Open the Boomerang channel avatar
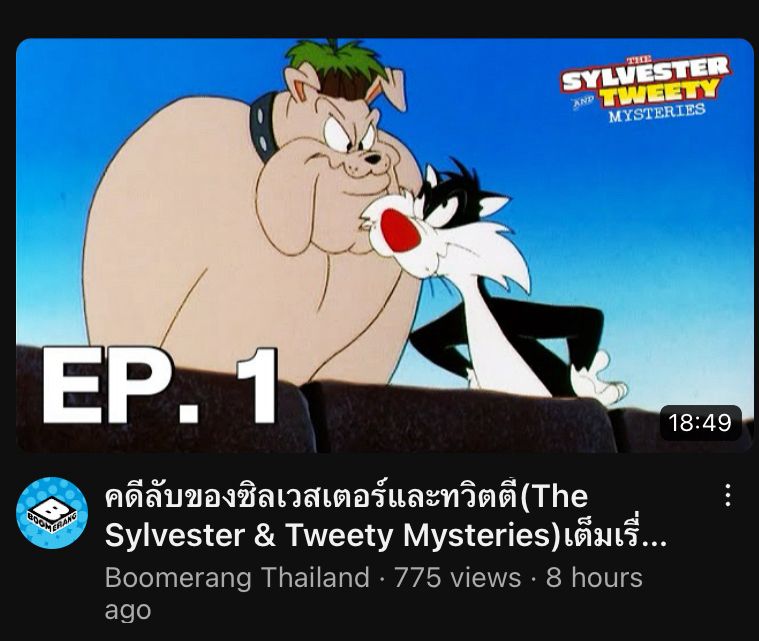This screenshot has width=759, height=641. 52,512
